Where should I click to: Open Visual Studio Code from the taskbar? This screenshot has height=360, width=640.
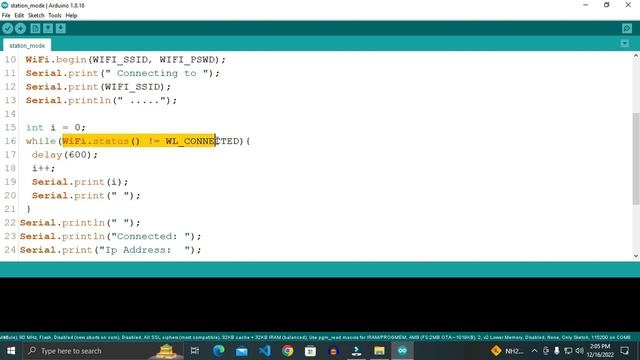point(264,351)
